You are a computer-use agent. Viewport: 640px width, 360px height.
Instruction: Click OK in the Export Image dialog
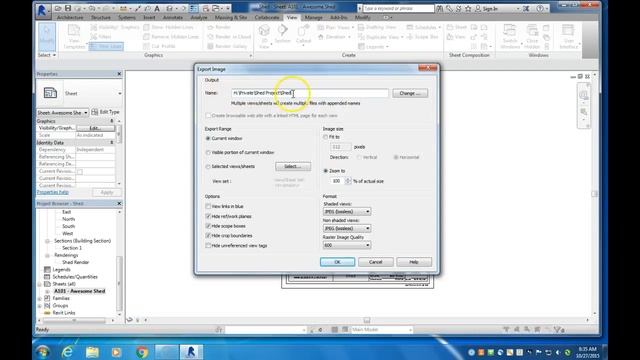pyautogui.click(x=337, y=262)
